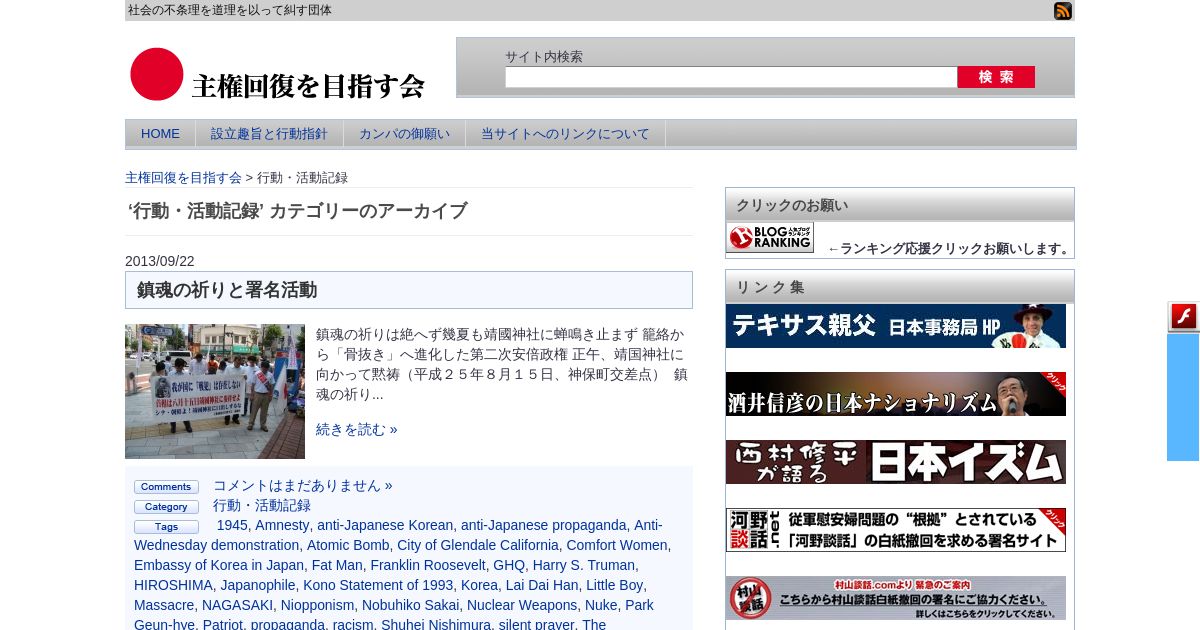The height and width of the screenshot is (630, 1200).
Task: Select the Japanophile tag
Action: pos(258,585)
